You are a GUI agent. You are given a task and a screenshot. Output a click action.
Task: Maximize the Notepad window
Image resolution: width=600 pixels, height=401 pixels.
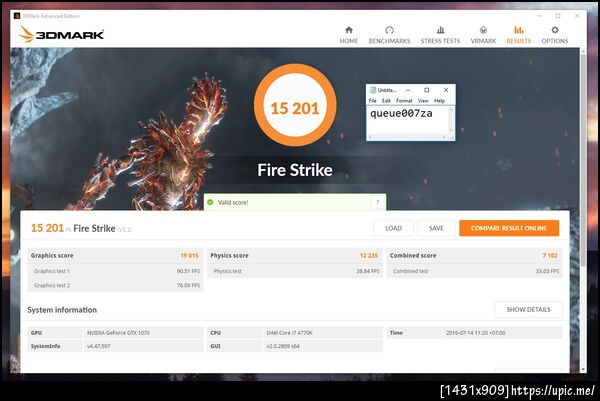pos(426,90)
